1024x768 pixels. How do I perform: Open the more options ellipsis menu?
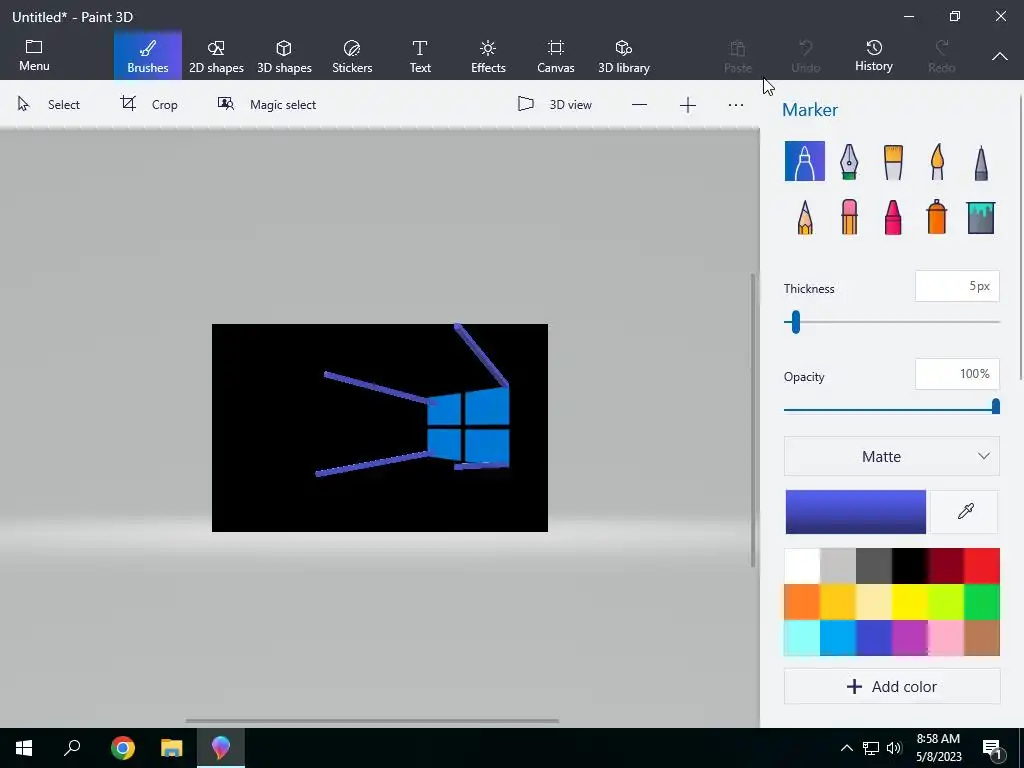(735, 105)
